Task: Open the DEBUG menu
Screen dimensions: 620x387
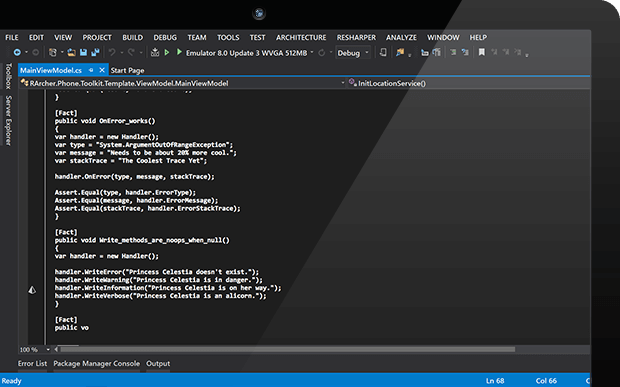Action: (x=165, y=38)
